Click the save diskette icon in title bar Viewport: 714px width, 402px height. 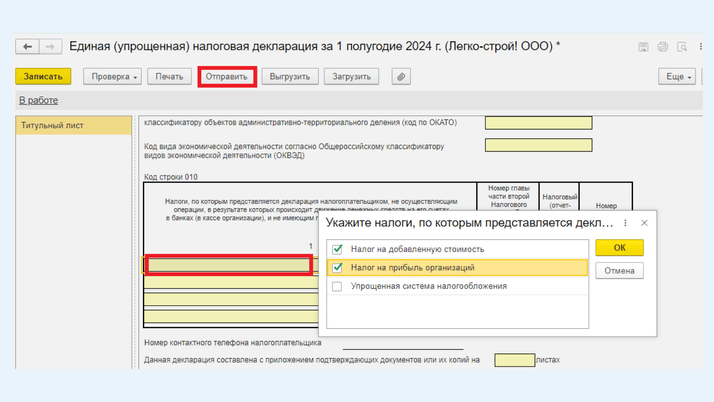pos(661,47)
